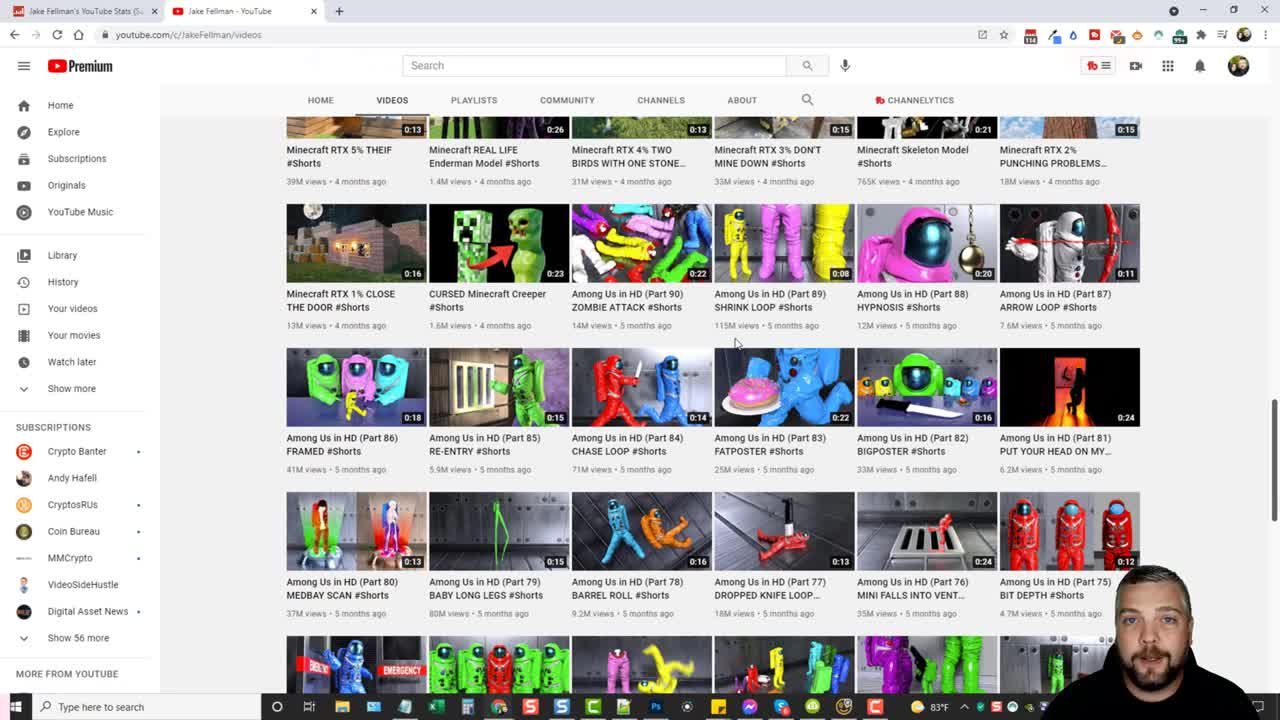Click inside the YouTube Search field
1280x720 pixels.
[x=594, y=66]
